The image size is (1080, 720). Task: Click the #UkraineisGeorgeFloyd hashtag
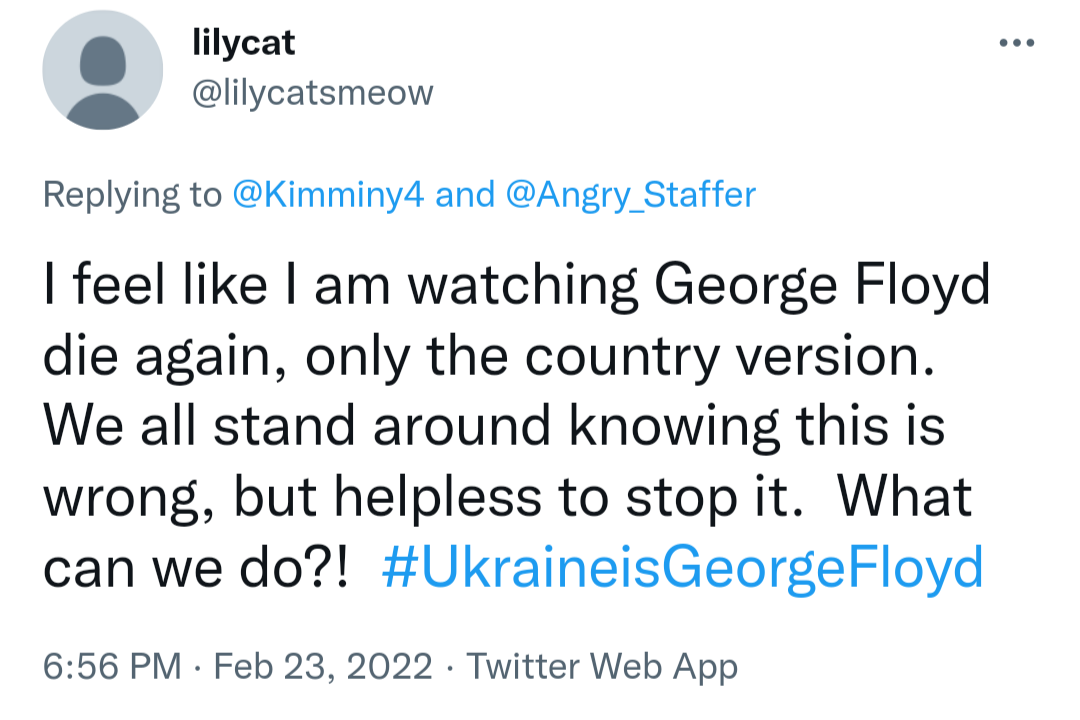[683, 569]
